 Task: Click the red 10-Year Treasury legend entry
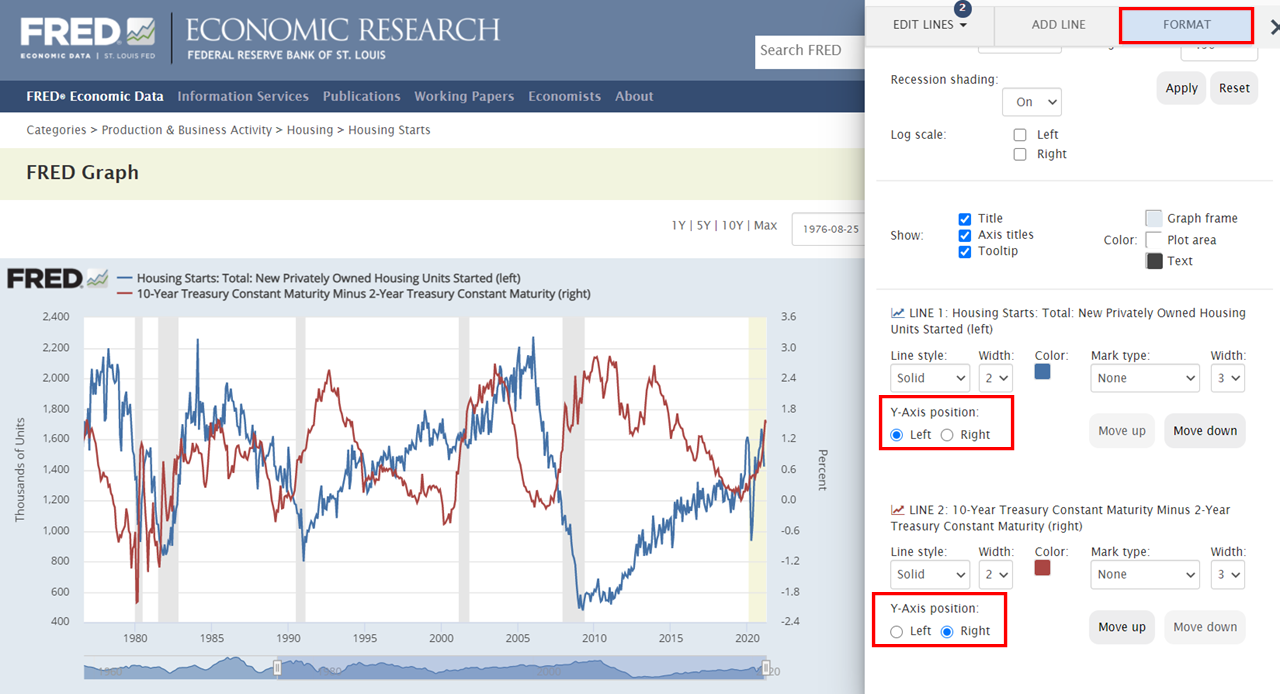[x=354, y=294]
